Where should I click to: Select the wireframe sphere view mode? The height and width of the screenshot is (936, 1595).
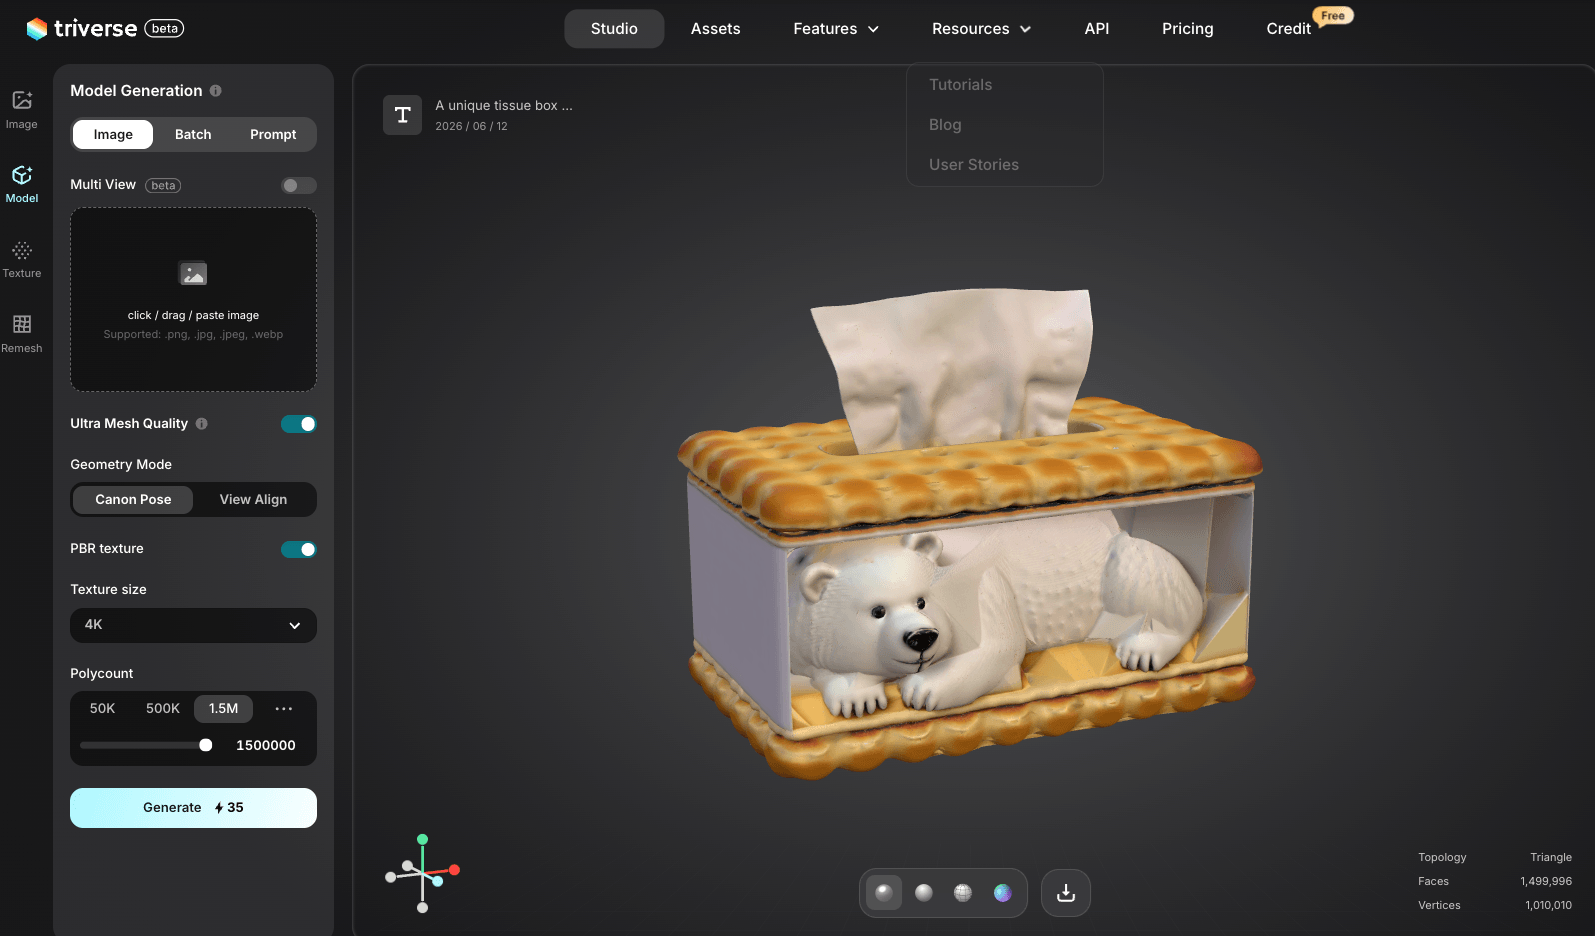pos(963,893)
